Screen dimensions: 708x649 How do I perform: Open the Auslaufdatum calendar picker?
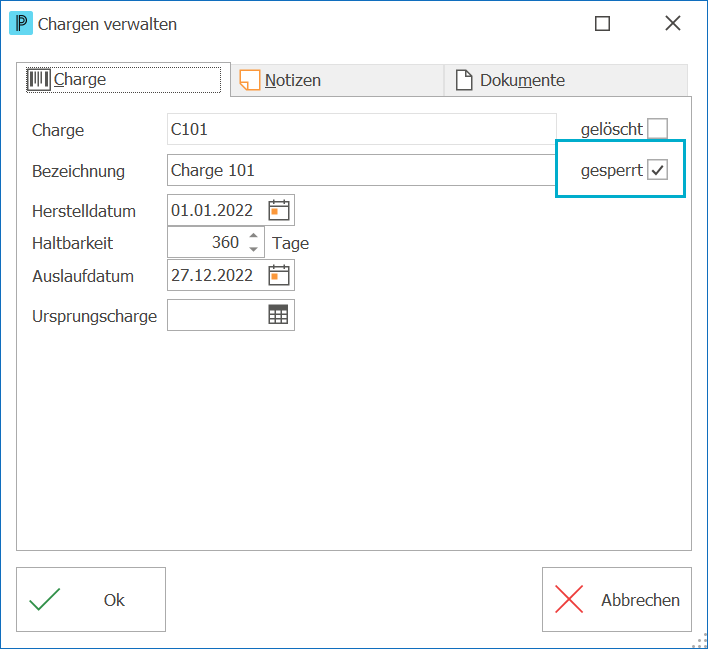tap(279, 275)
